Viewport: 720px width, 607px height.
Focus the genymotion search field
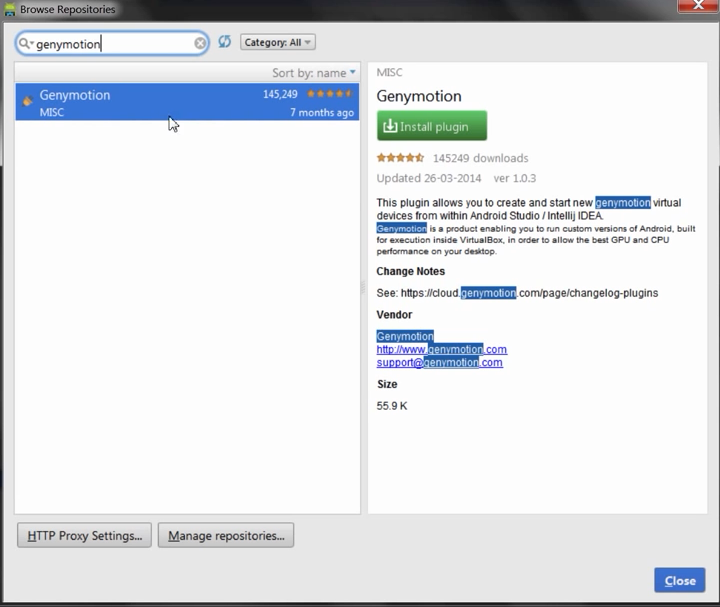[112, 44]
